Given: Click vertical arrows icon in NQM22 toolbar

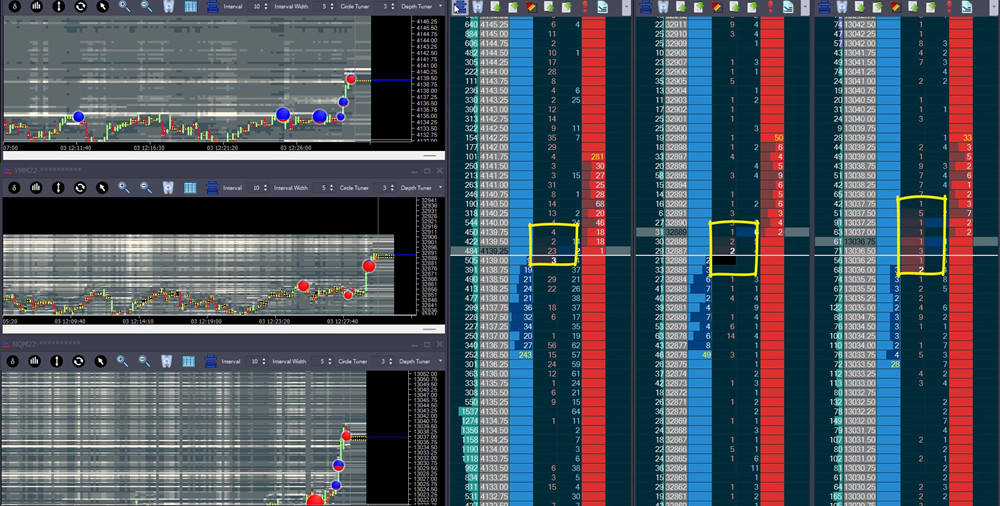Looking at the screenshot, I should click(57, 361).
